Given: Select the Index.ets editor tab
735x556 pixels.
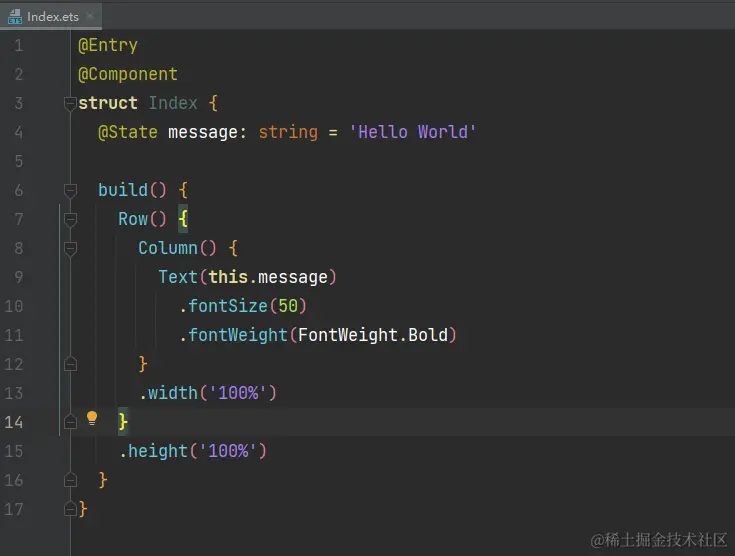Looking at the screenshot, I should click(51, 16).
